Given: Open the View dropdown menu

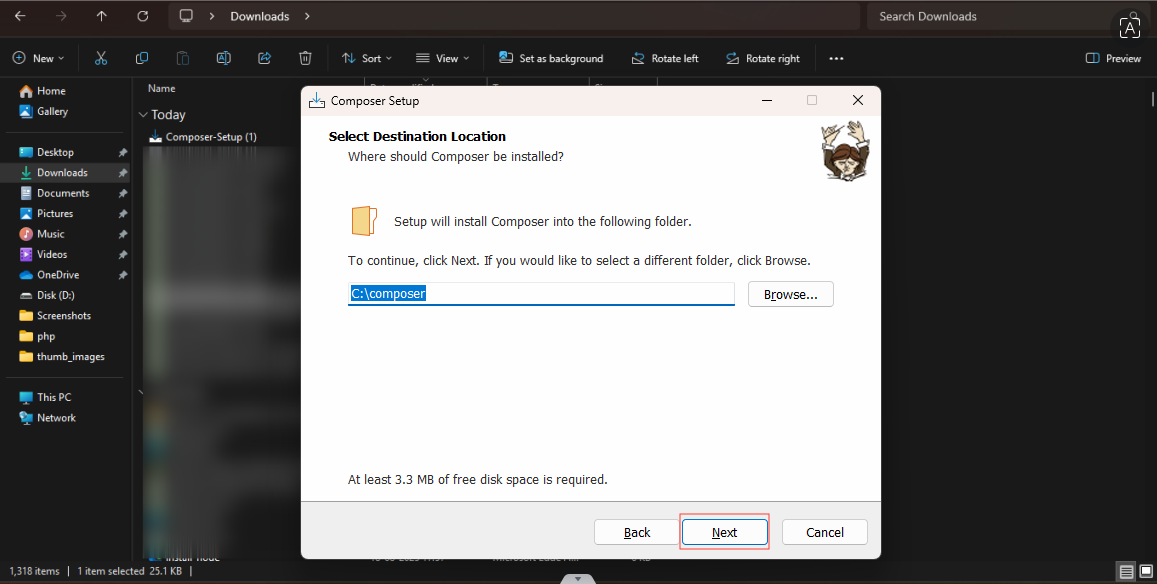Looking at the screenshot, I should pos(443,58).
